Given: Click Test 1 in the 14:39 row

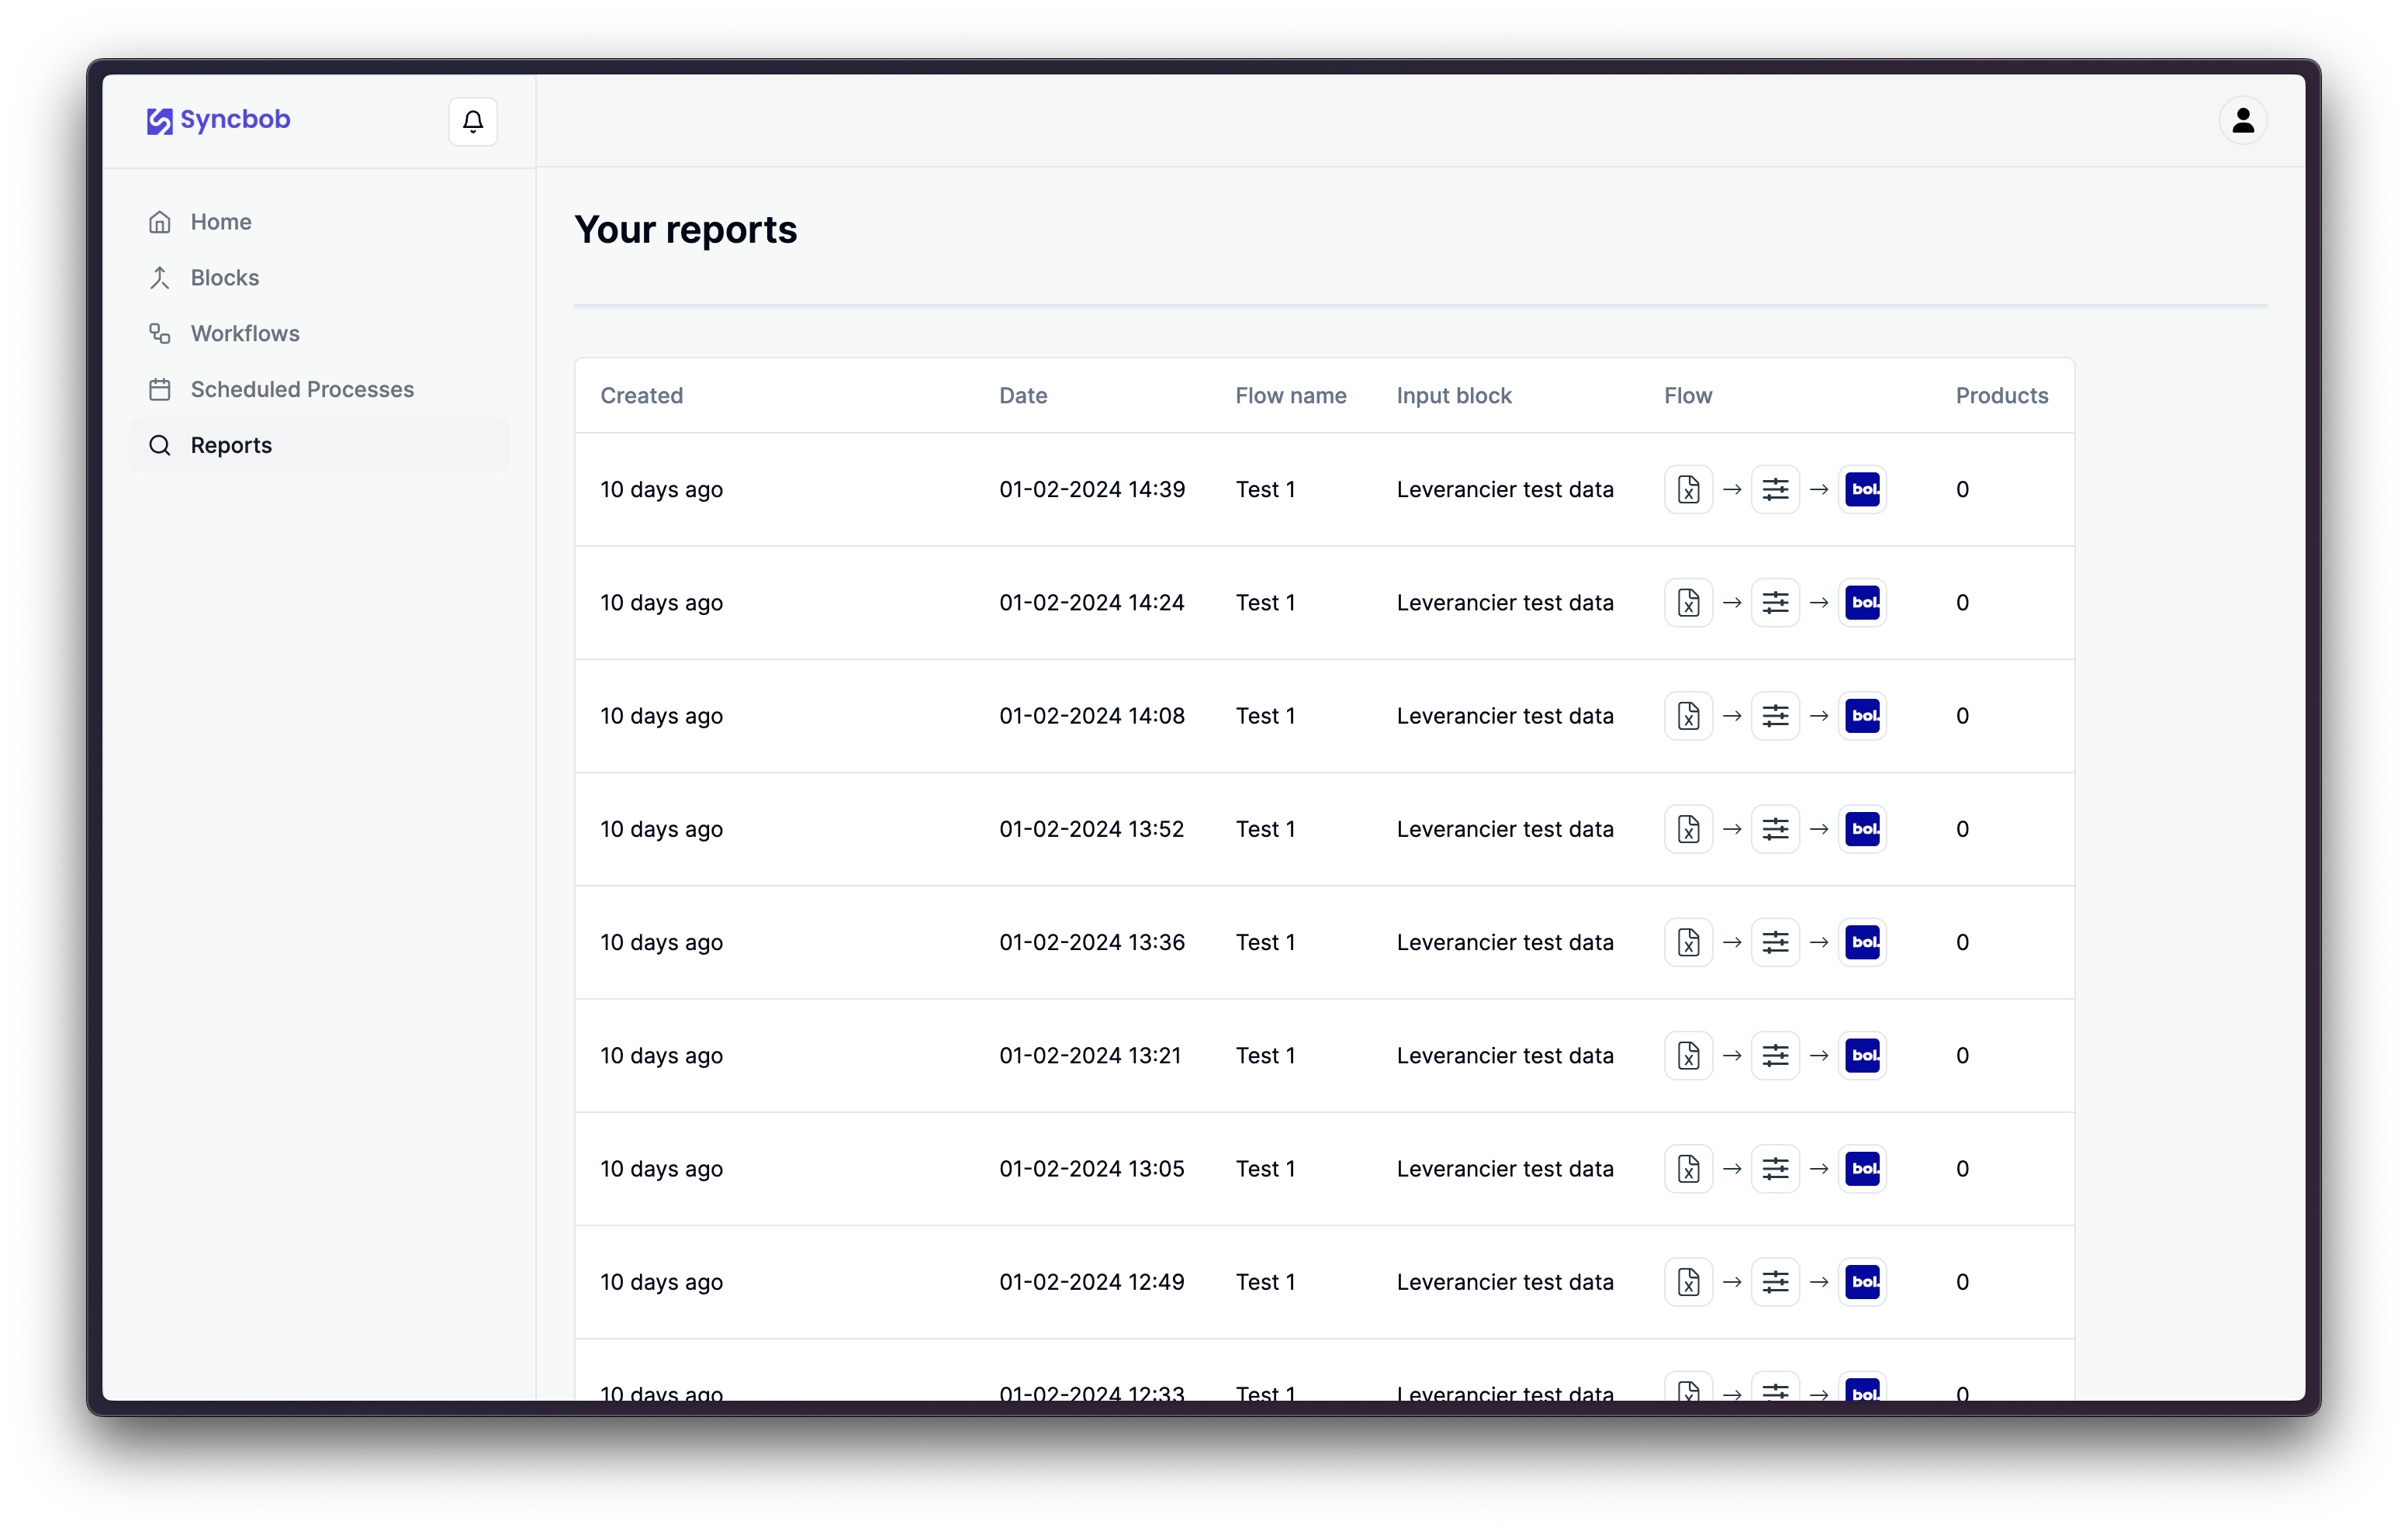Looking at the screenshot, I should click(x=1265, y=490).
